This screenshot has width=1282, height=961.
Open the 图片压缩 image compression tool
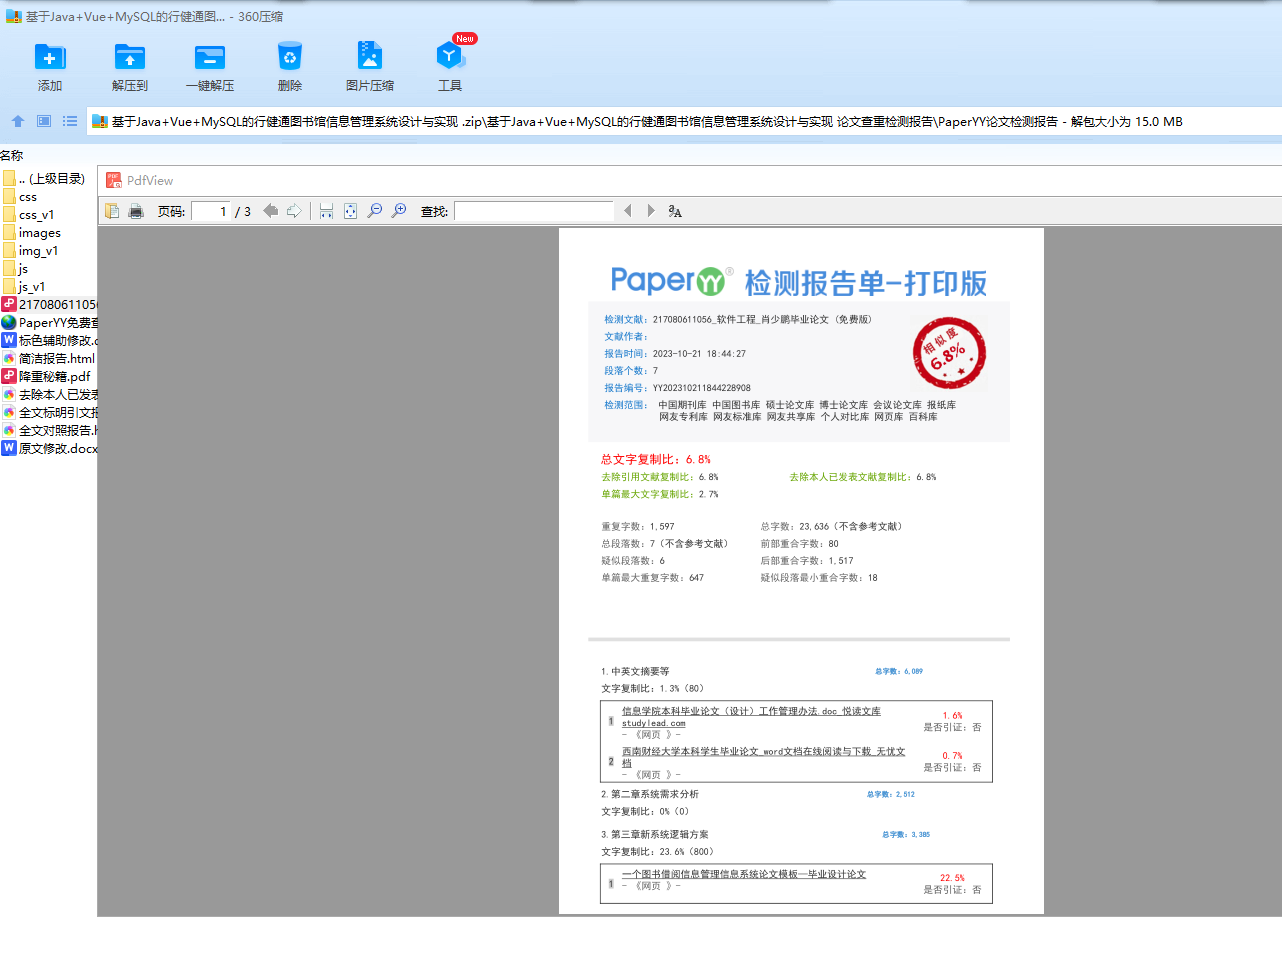(x=370, y=67)
